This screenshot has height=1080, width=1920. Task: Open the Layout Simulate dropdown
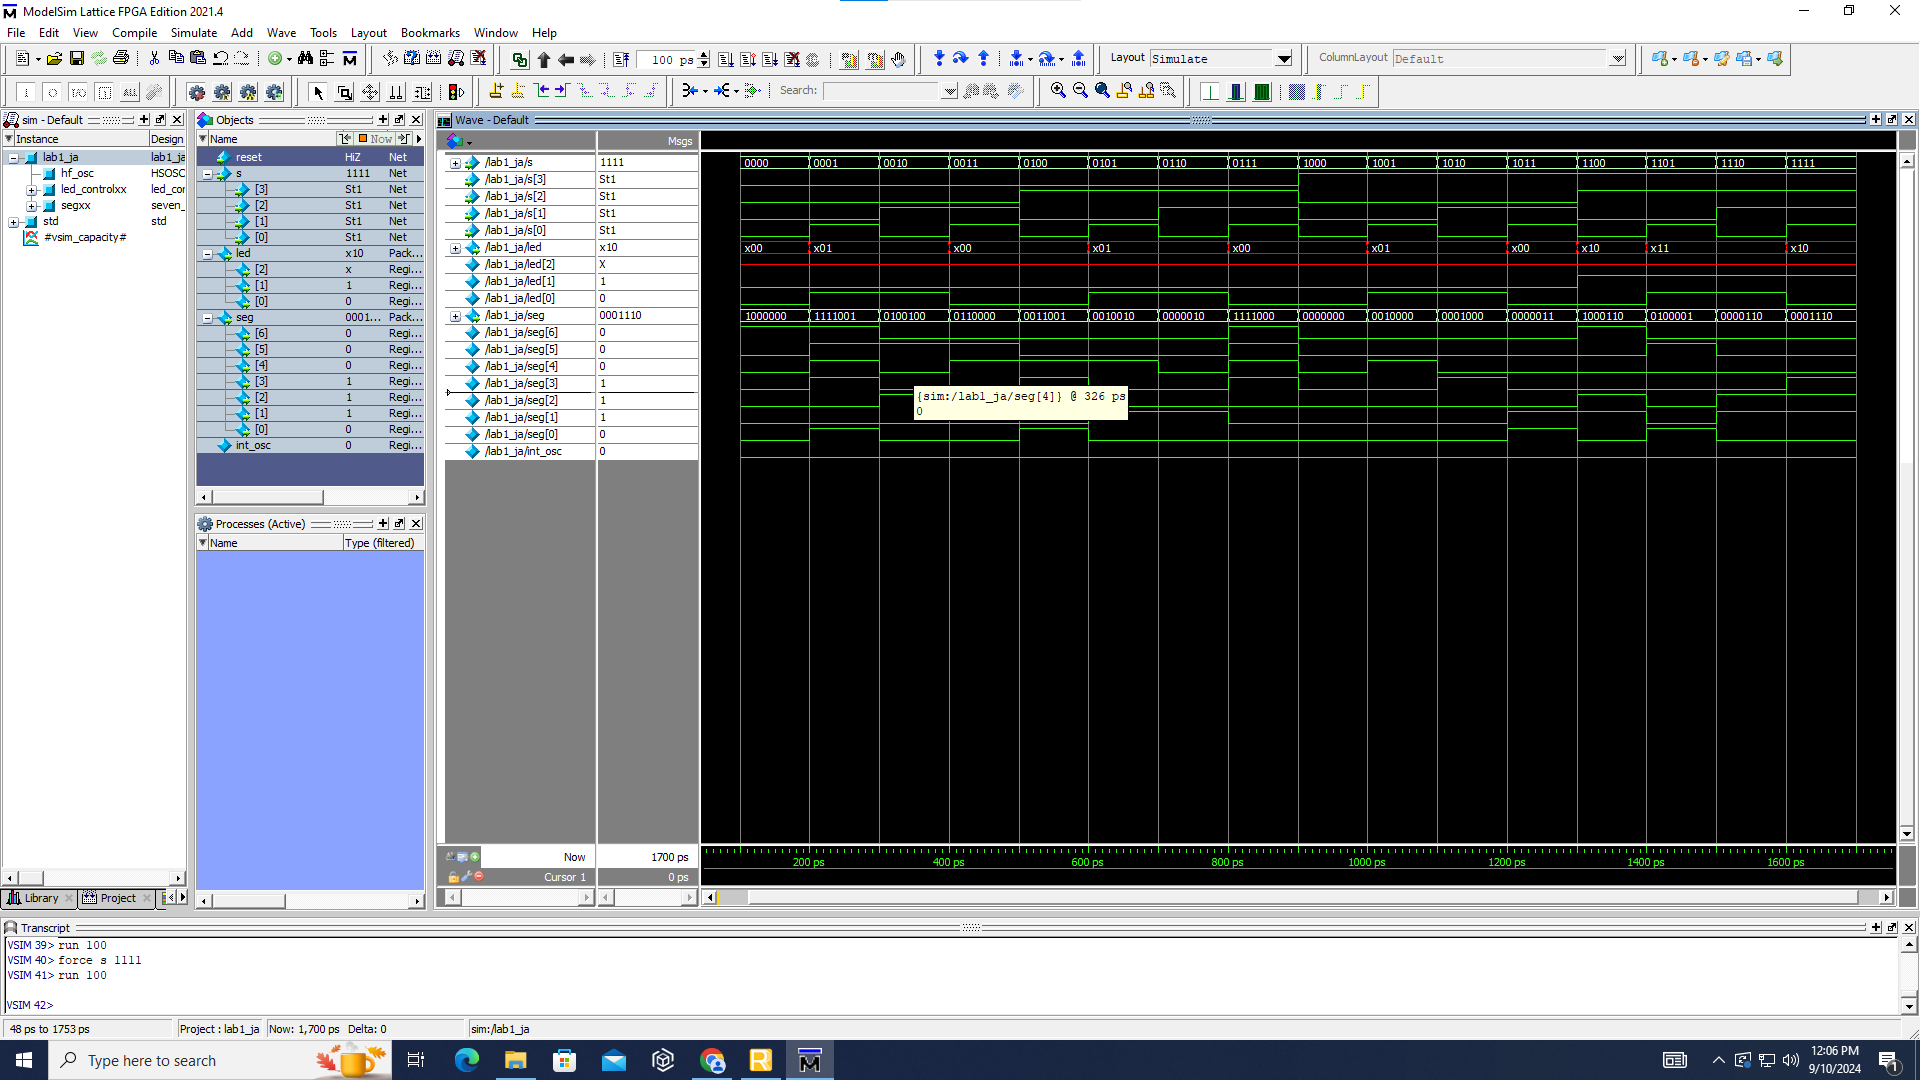[x=1284, y=59]
